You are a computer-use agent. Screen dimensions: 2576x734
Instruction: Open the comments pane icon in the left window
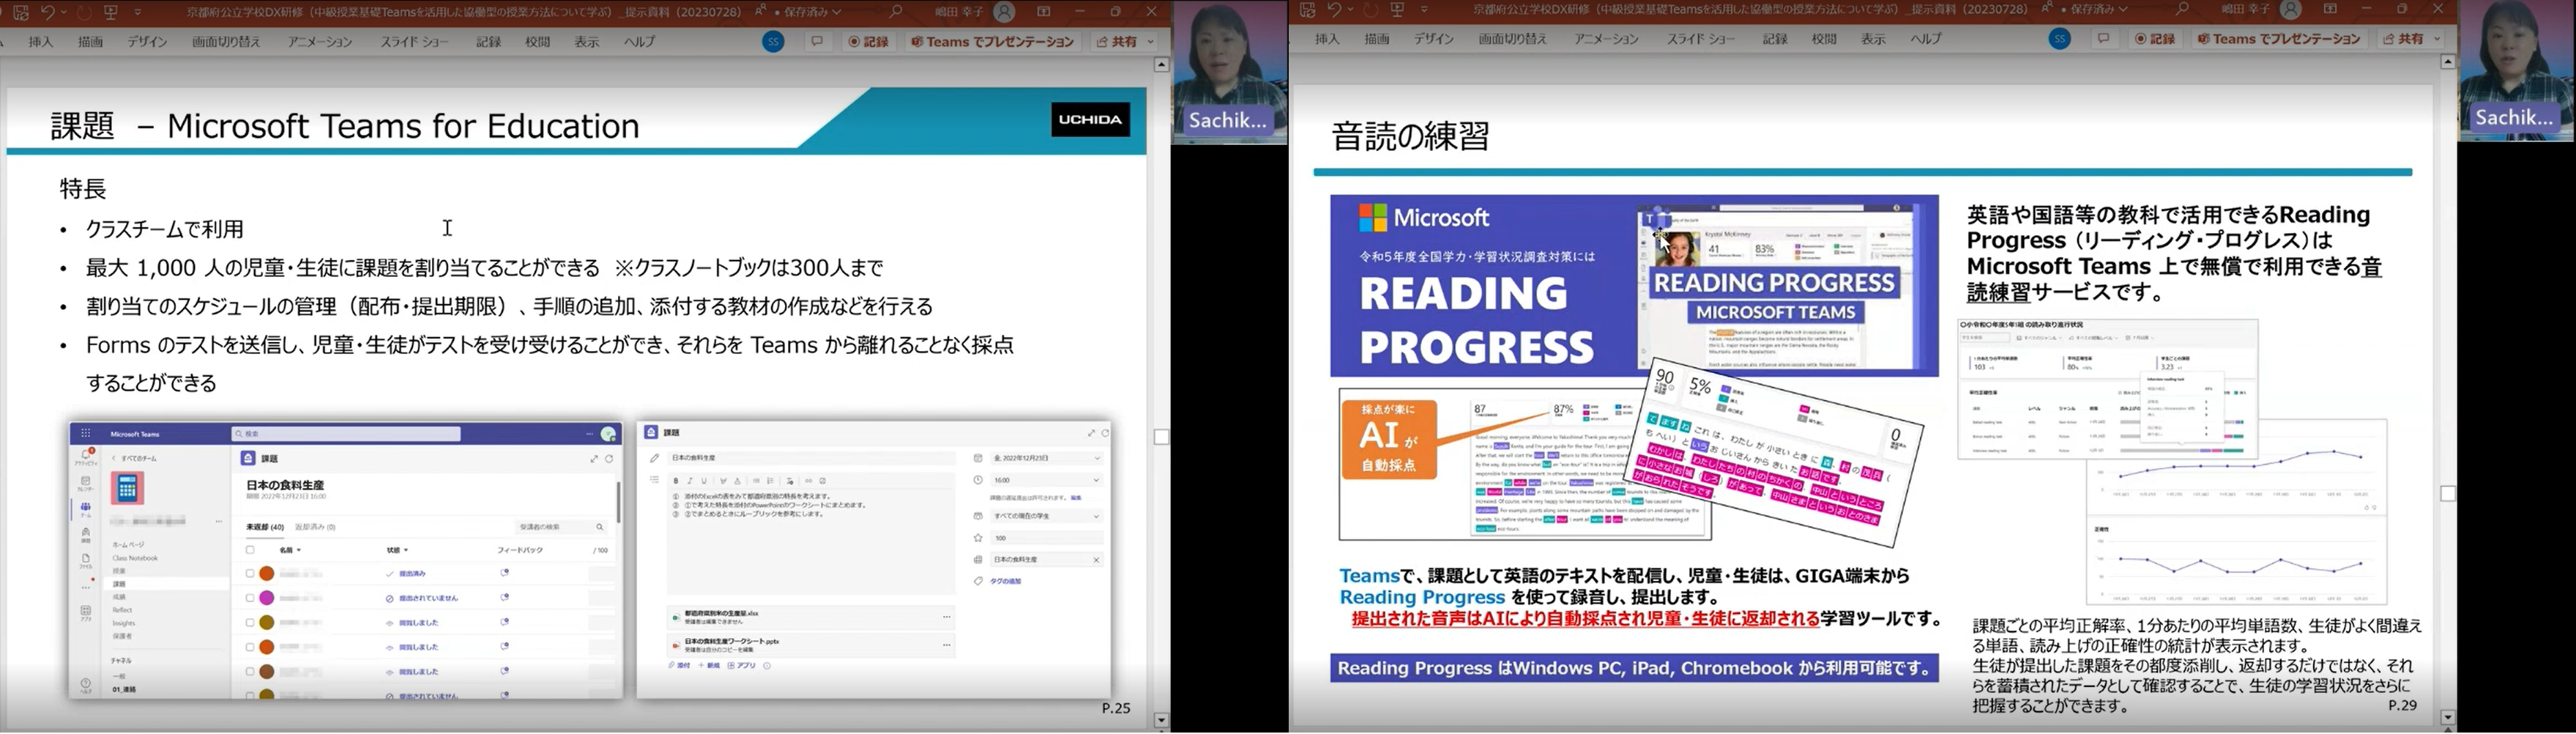point(818,42)
